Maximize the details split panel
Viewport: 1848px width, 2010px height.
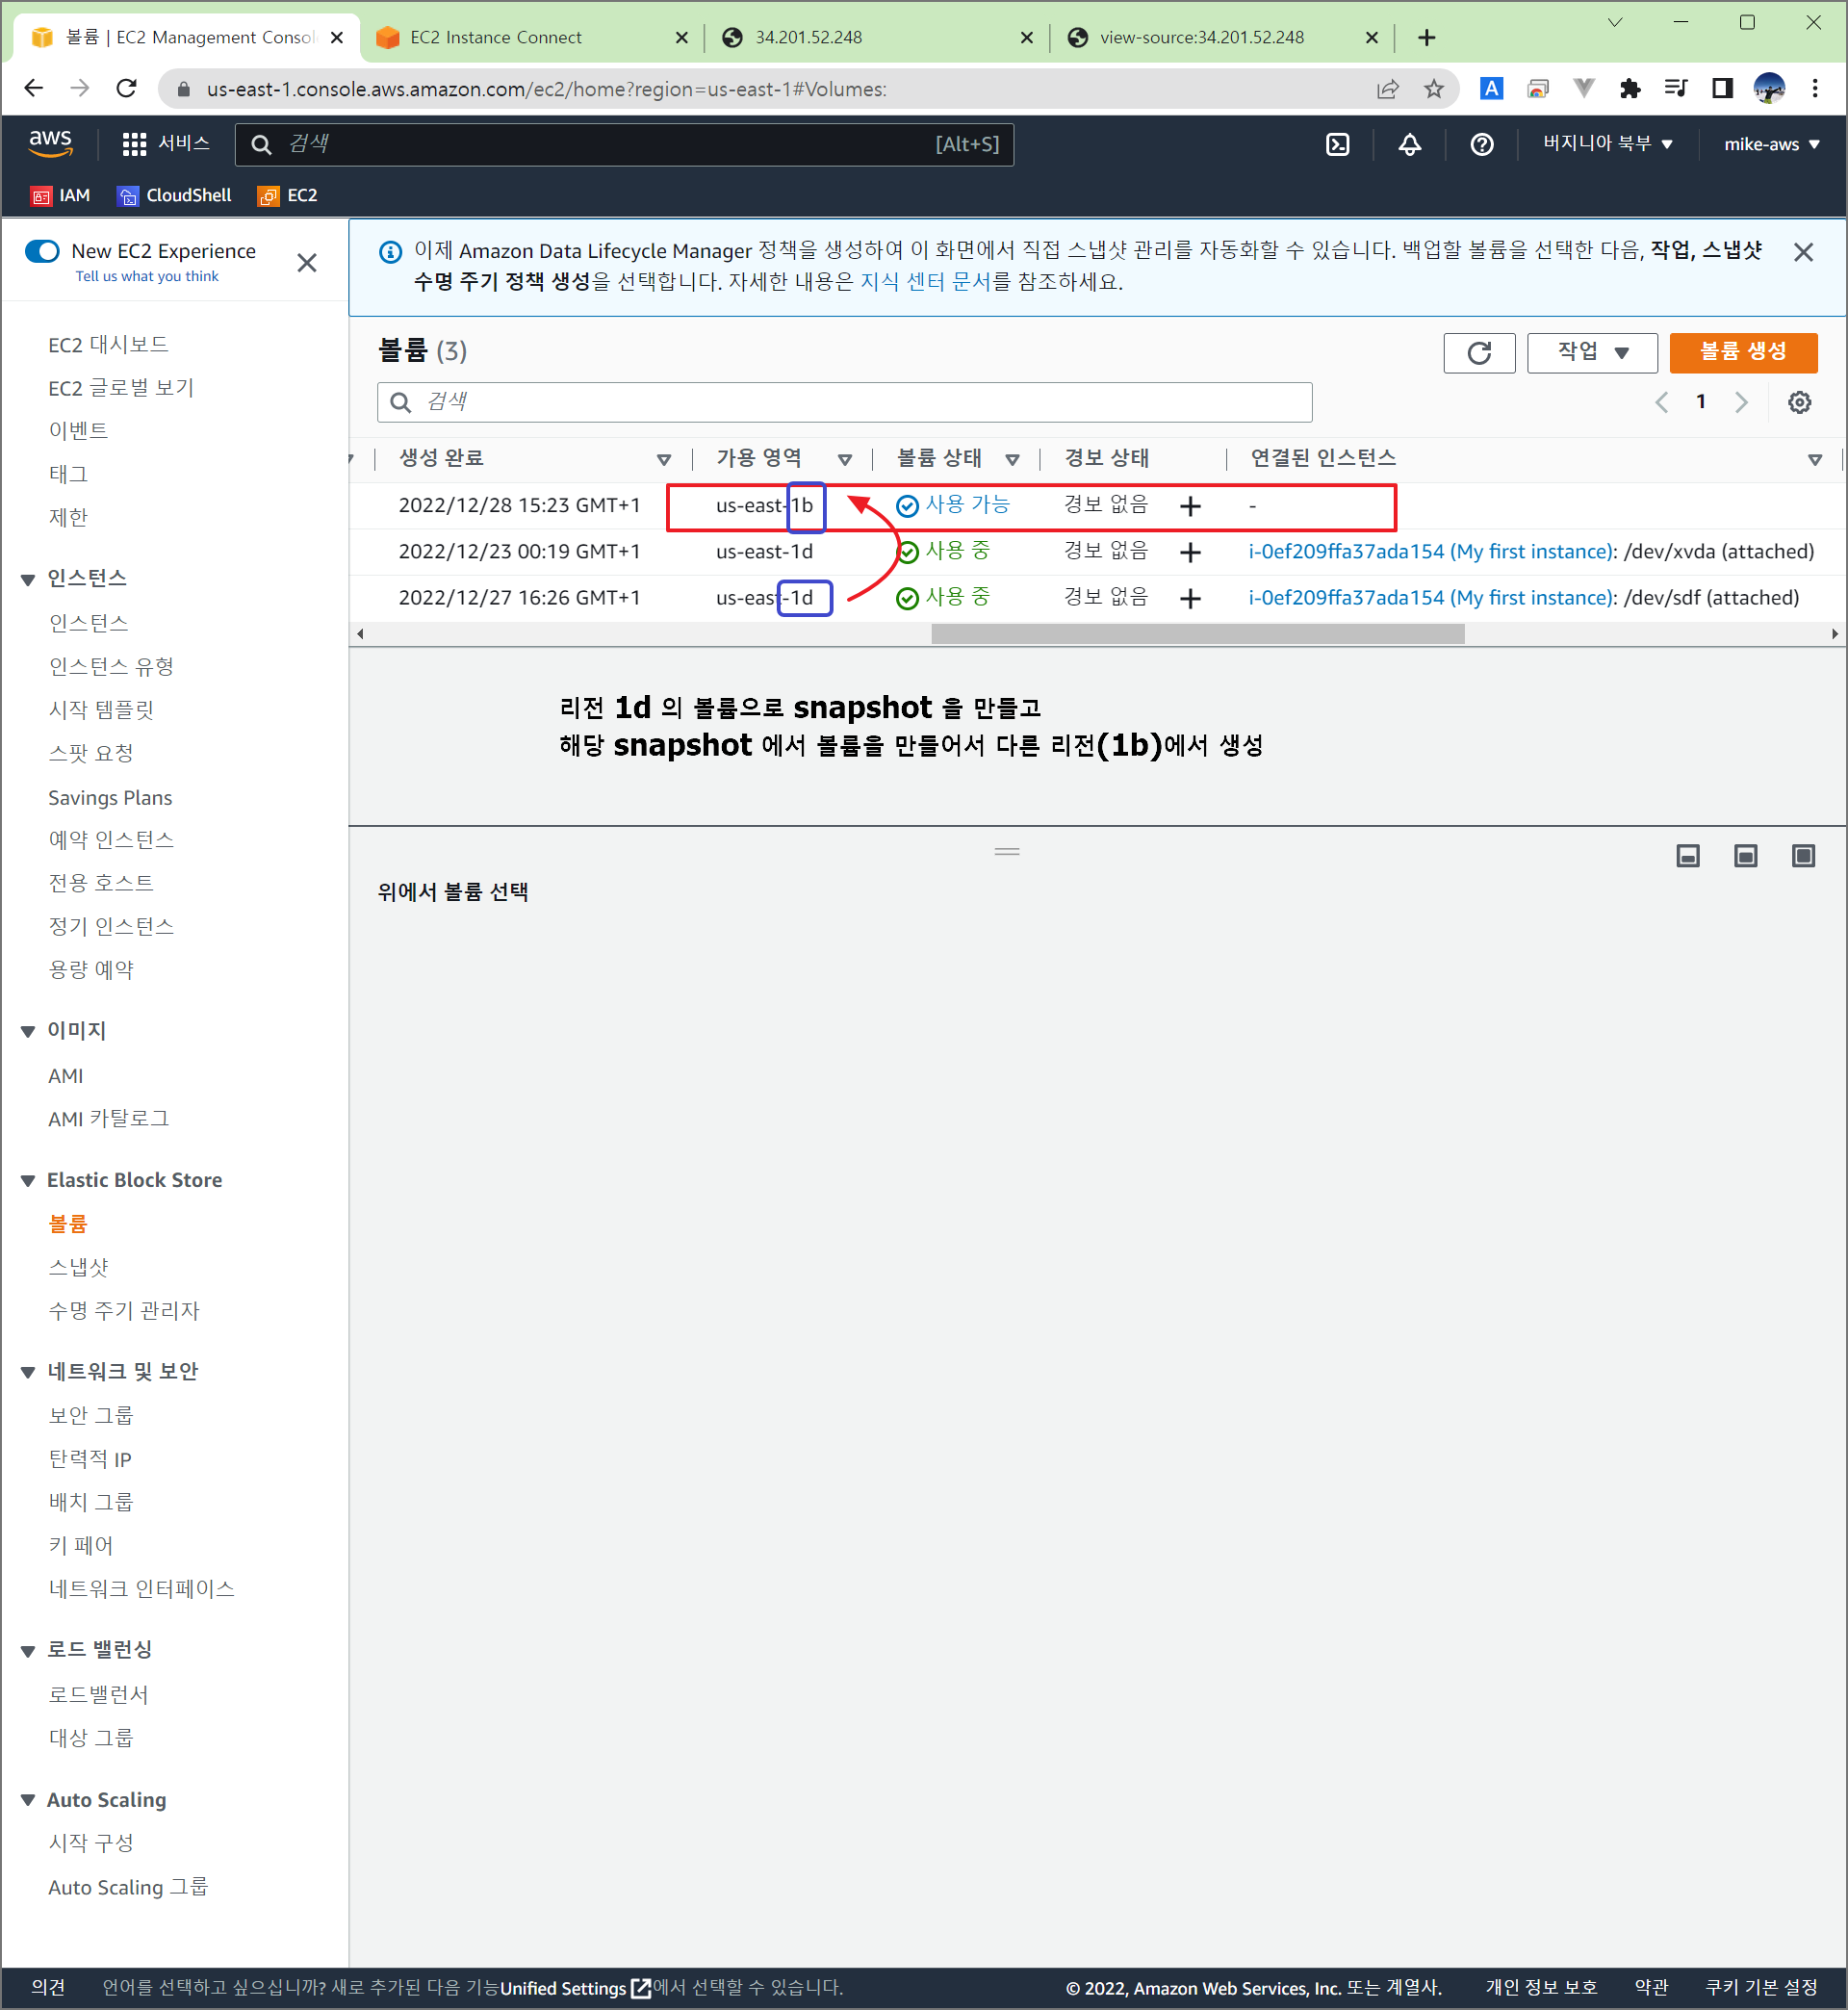tap(1802, 855)
